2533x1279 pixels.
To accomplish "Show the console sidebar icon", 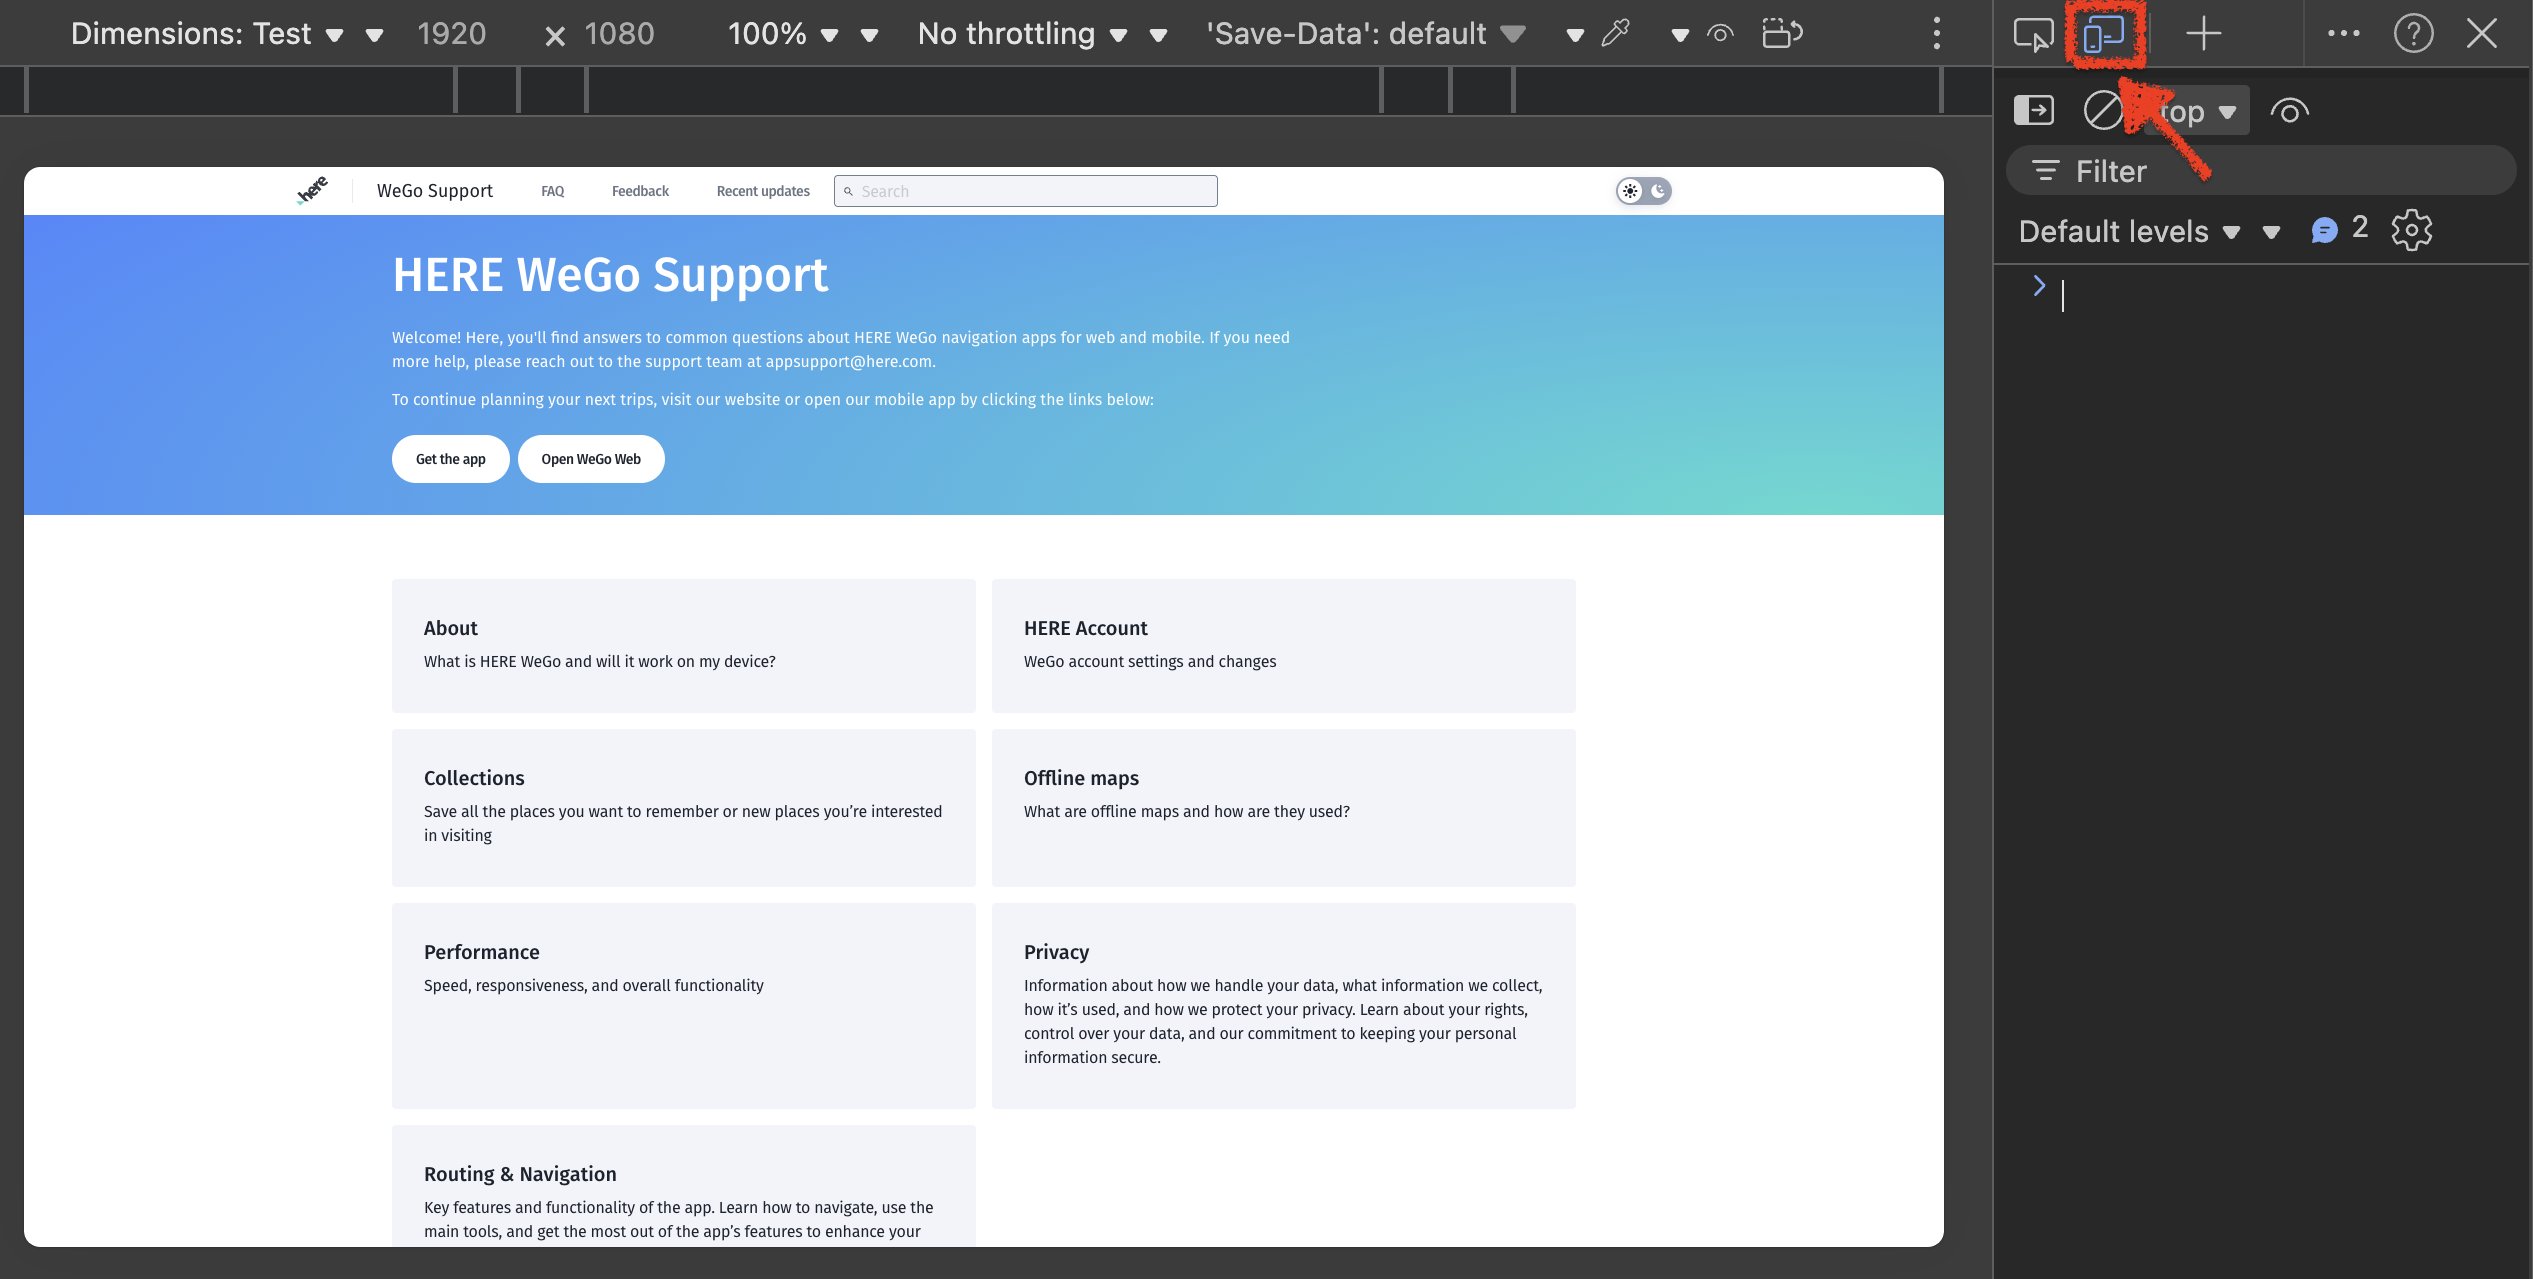I will click(2033, 110).
